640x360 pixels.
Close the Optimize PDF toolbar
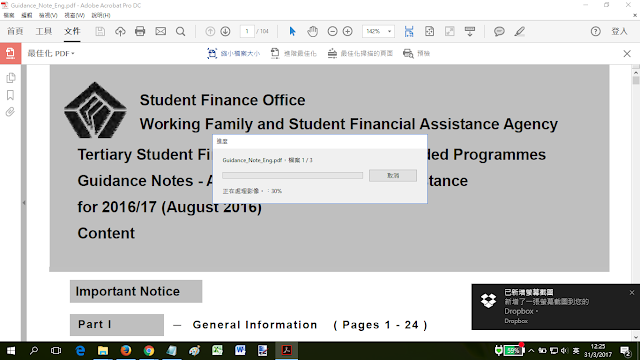coord(627,53)
